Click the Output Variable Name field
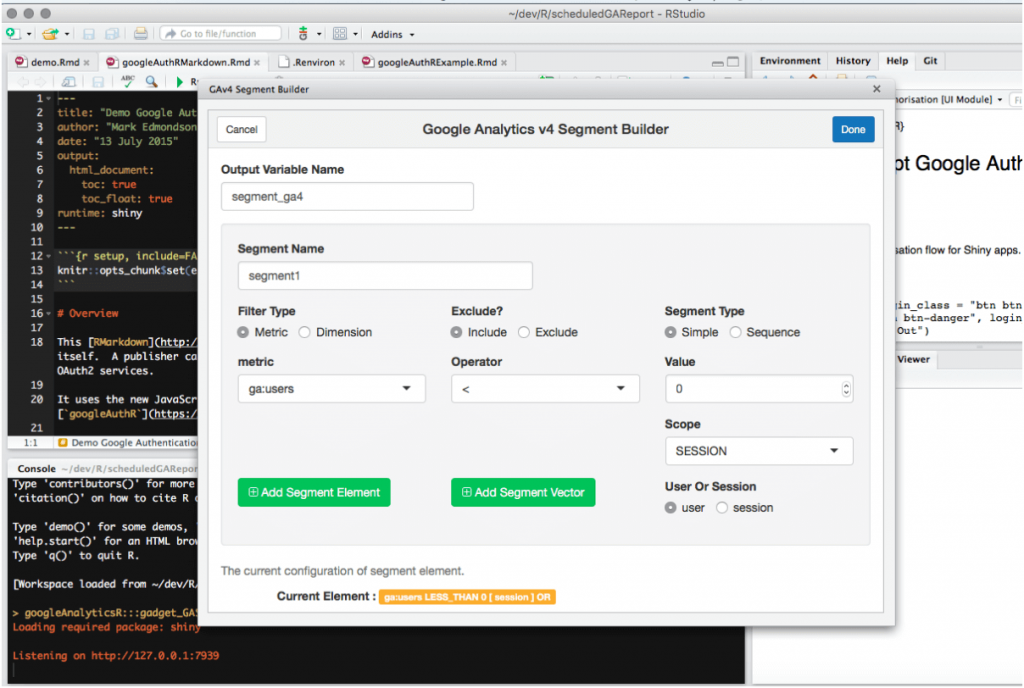This screenshot has height=688, width=1024. click(x=347, y=196)
